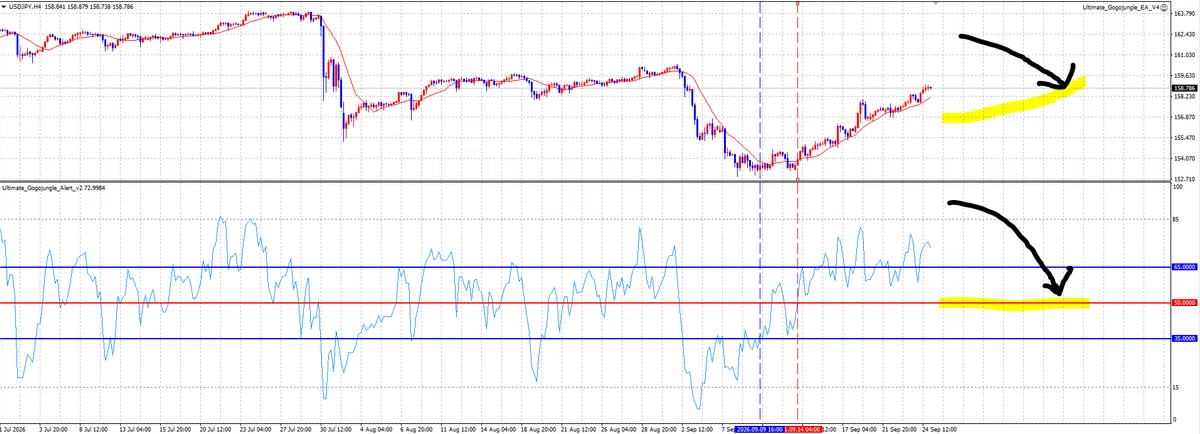Click the divider between price chart and indicator window

584,181
